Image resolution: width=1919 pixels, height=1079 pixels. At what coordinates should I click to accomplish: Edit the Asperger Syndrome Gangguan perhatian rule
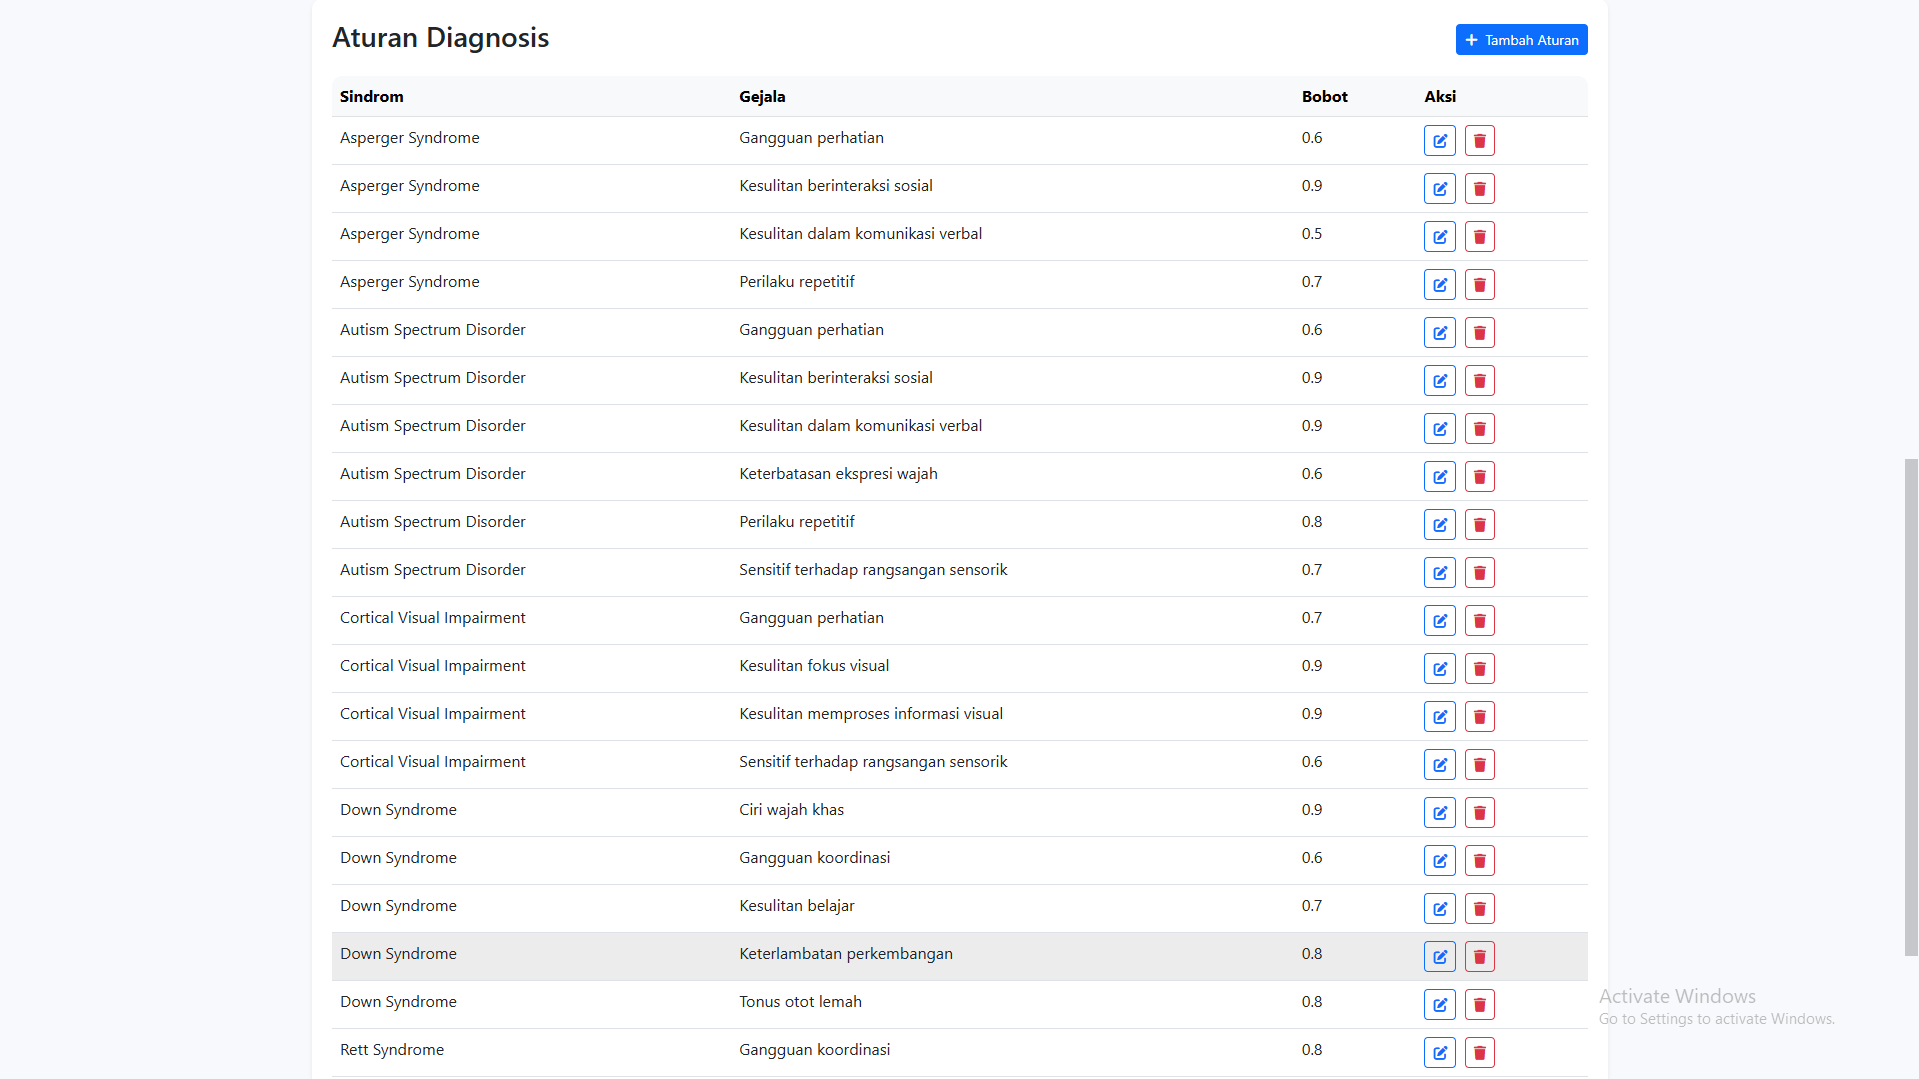(x=1440, y=141)
